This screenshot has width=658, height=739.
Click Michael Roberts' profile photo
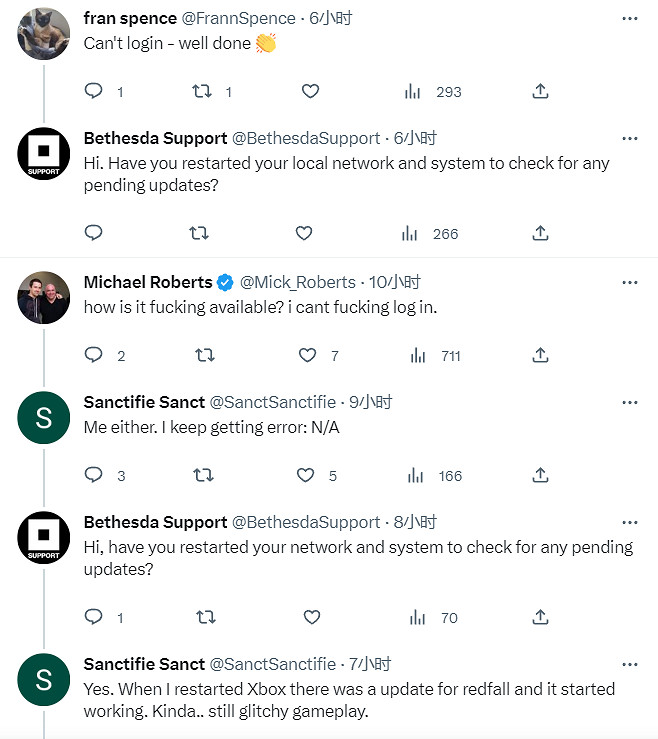pos(43,298)
